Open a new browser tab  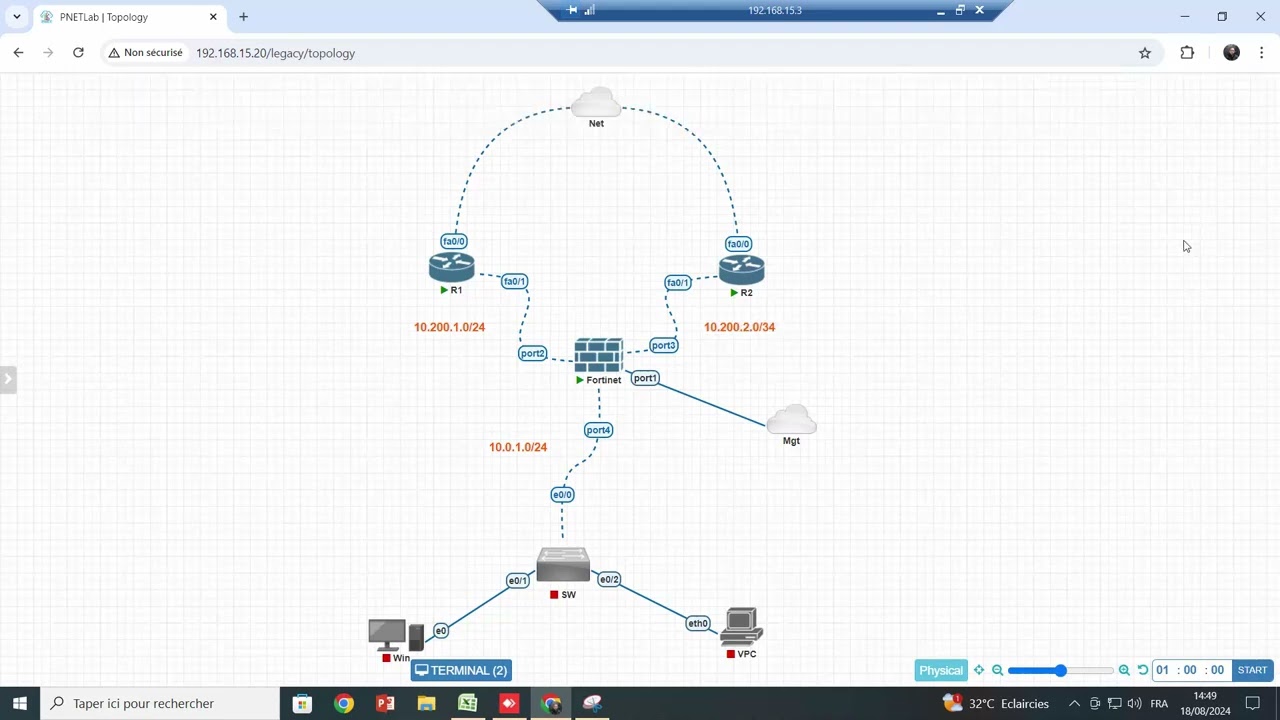(243, 17)
